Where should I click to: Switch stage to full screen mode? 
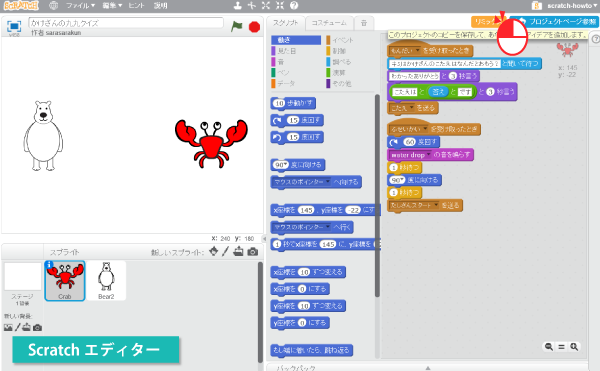[x=14, y=26]
